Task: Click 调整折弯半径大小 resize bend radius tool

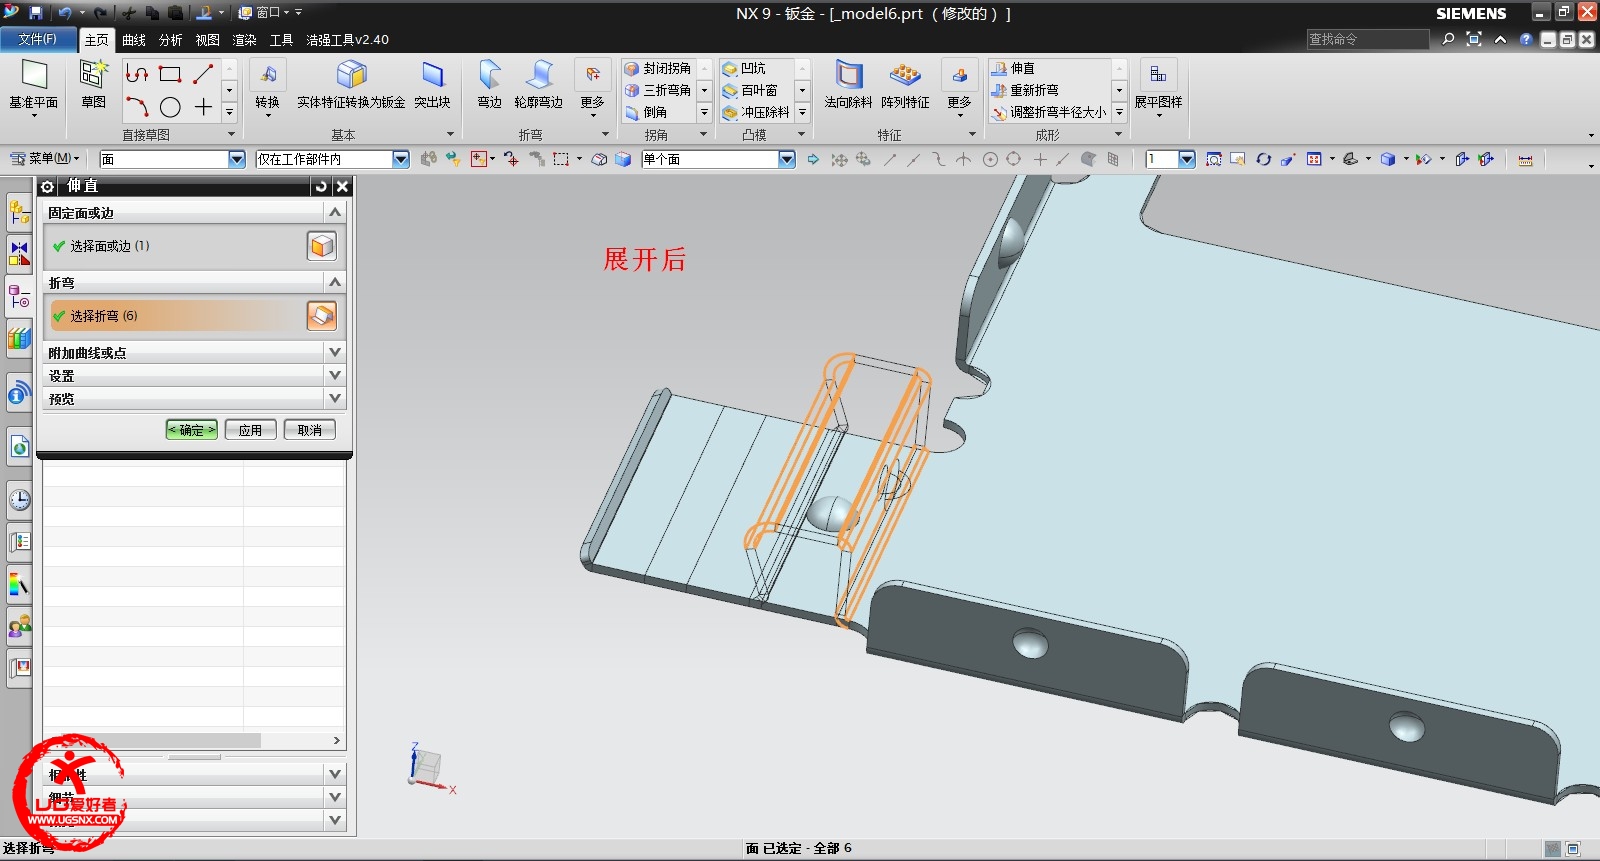Action: pos(1049,112)
